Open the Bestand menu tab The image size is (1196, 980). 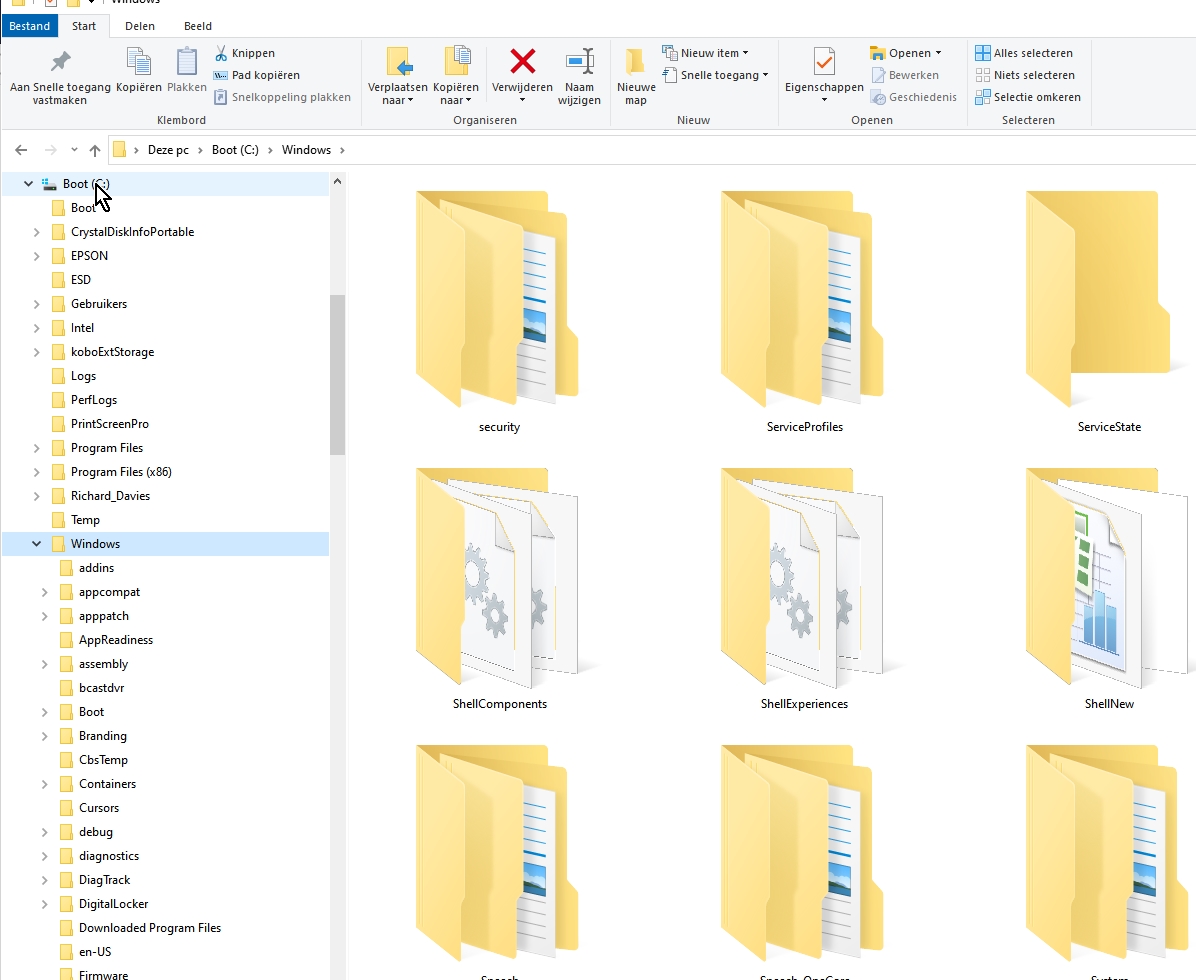29,26
